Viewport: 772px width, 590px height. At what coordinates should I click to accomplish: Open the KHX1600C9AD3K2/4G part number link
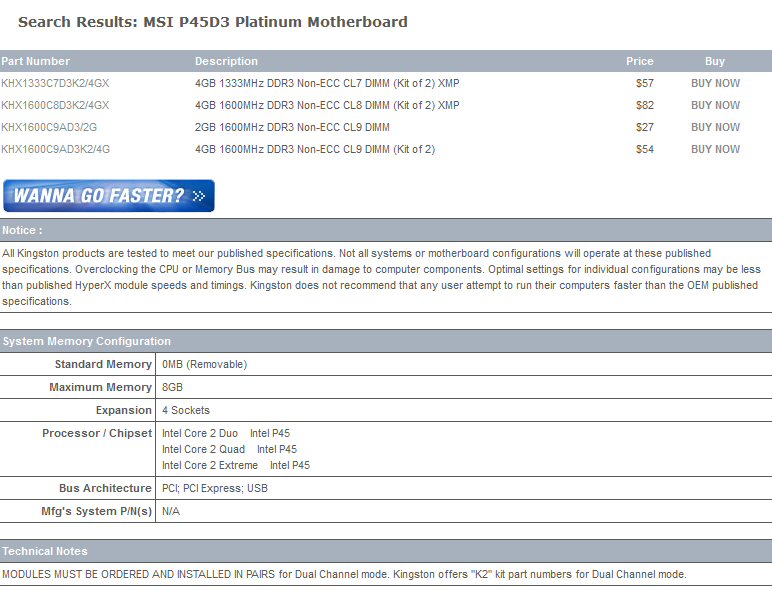55,149
